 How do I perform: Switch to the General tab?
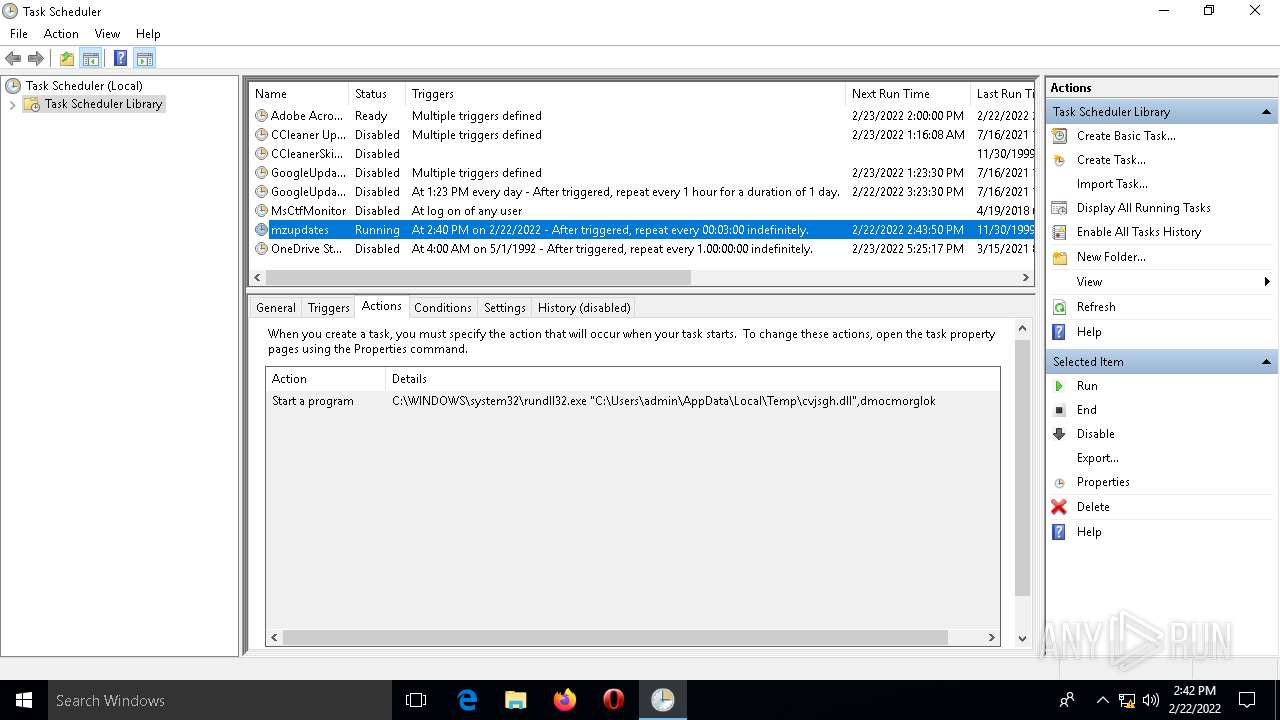click(275, 308)
